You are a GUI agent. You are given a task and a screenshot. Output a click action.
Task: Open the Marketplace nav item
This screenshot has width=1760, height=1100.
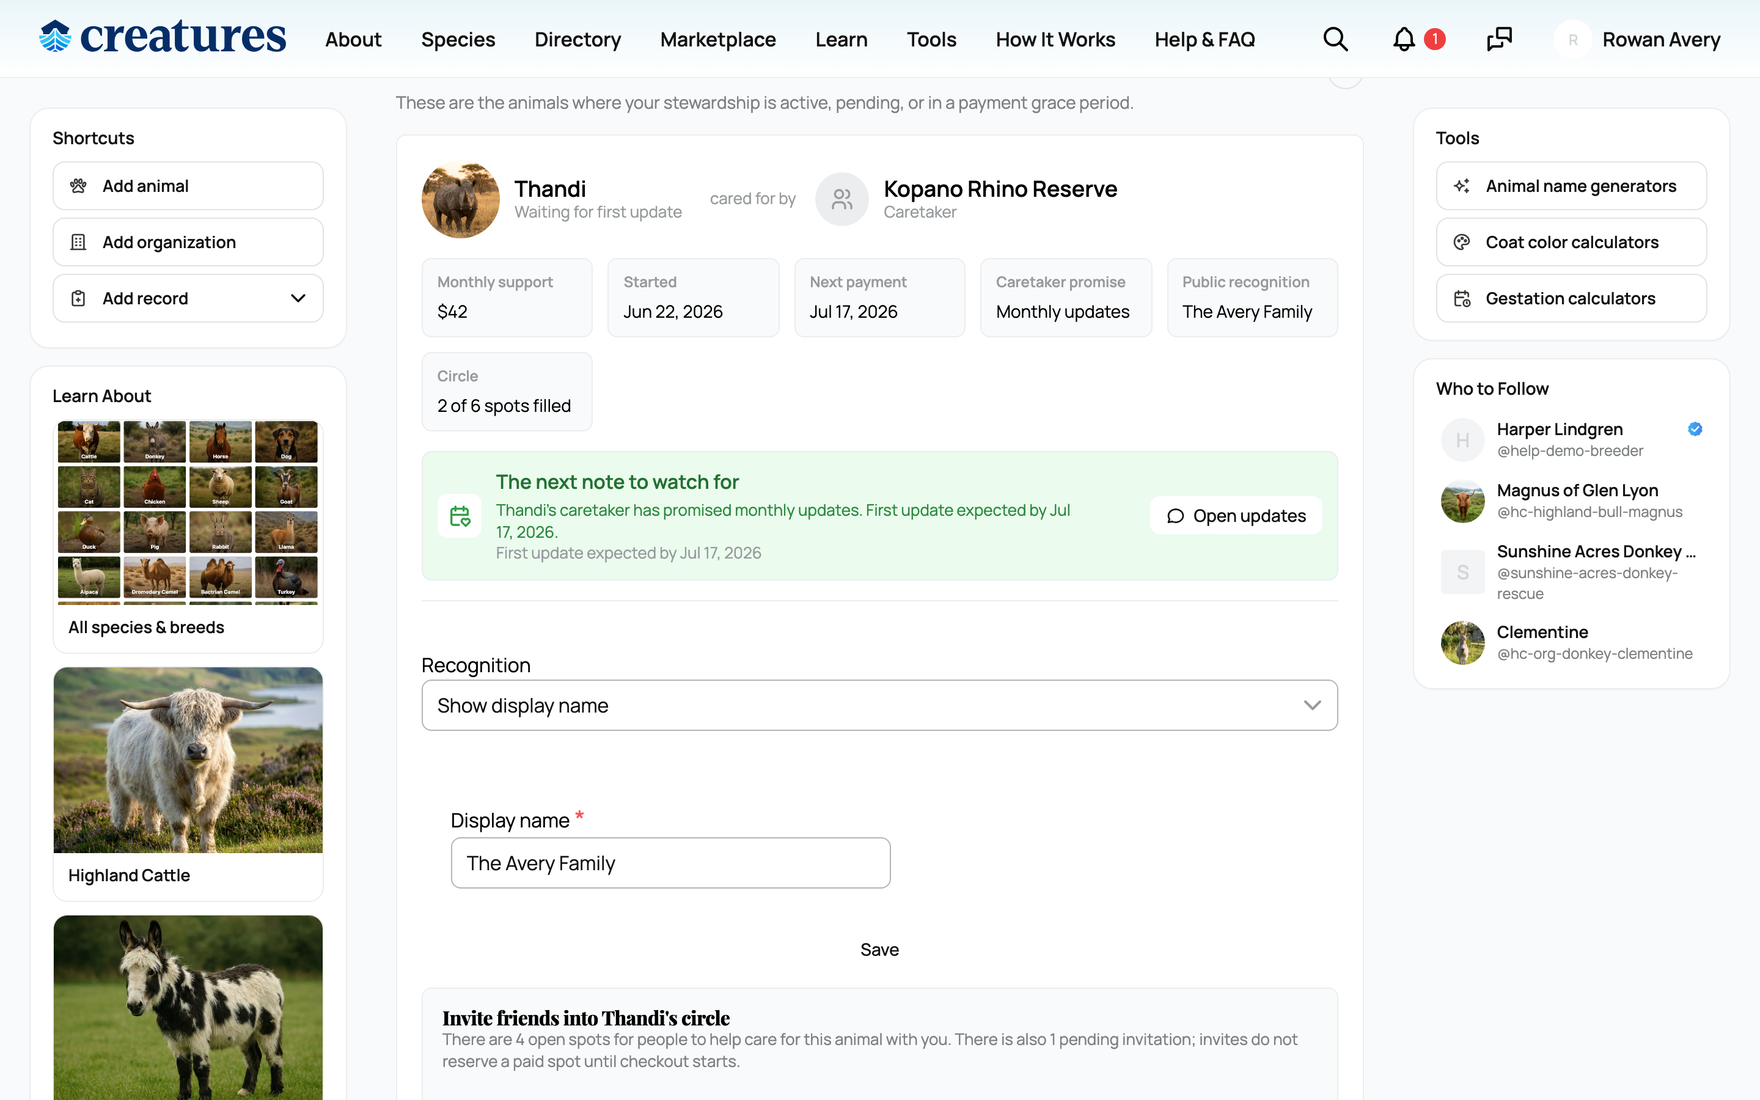pos(718,39)
